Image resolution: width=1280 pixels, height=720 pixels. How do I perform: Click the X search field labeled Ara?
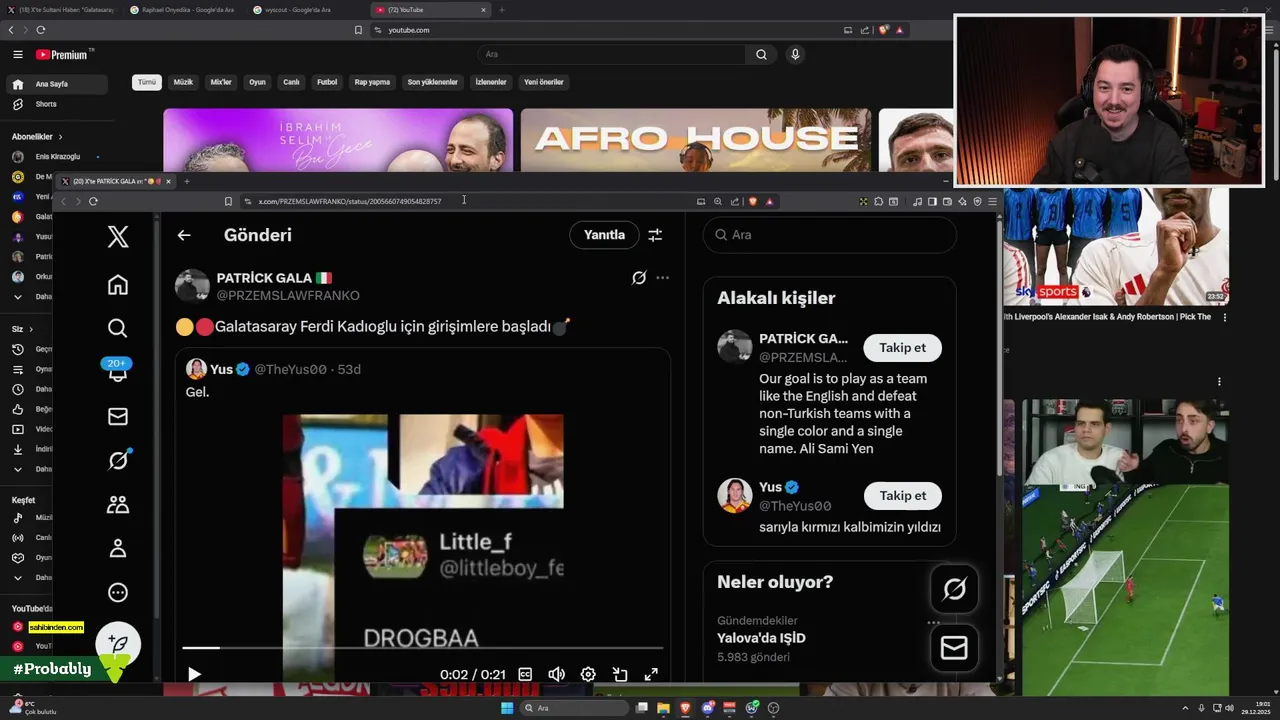(x=829, y=235)
